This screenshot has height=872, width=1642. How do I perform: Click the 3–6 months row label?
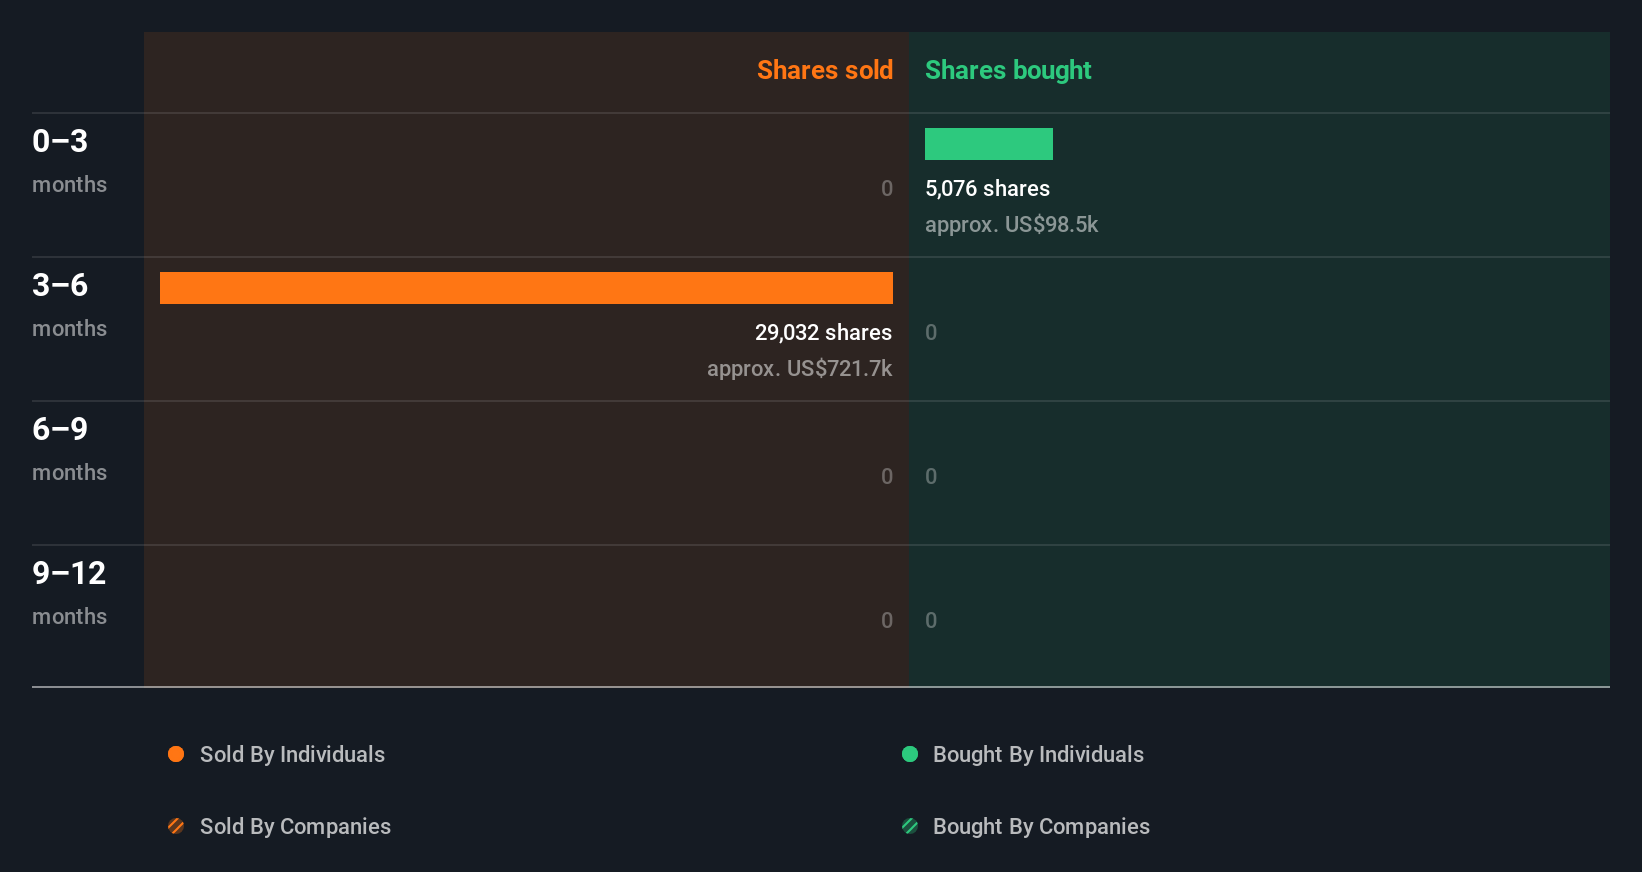pyautogui.click(x=69, y=305)
